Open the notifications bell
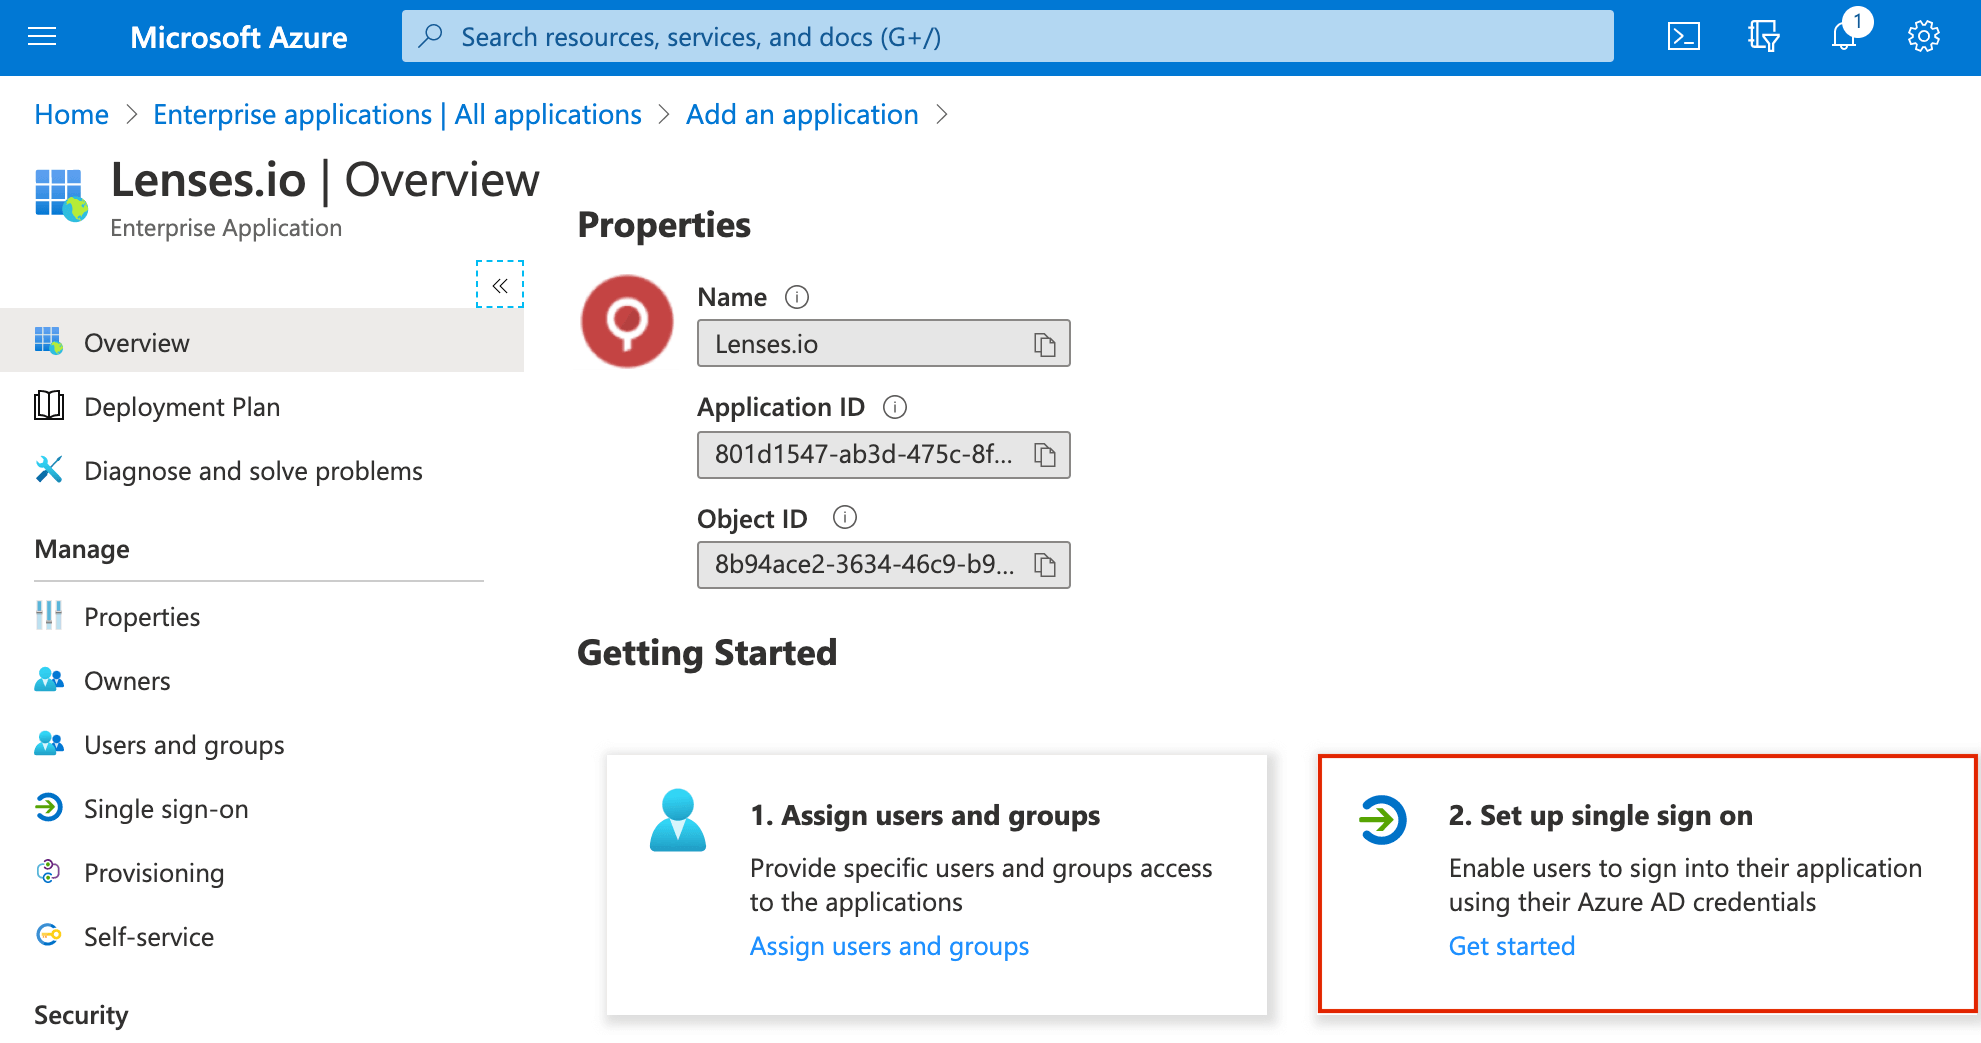 click(1844, 37)
